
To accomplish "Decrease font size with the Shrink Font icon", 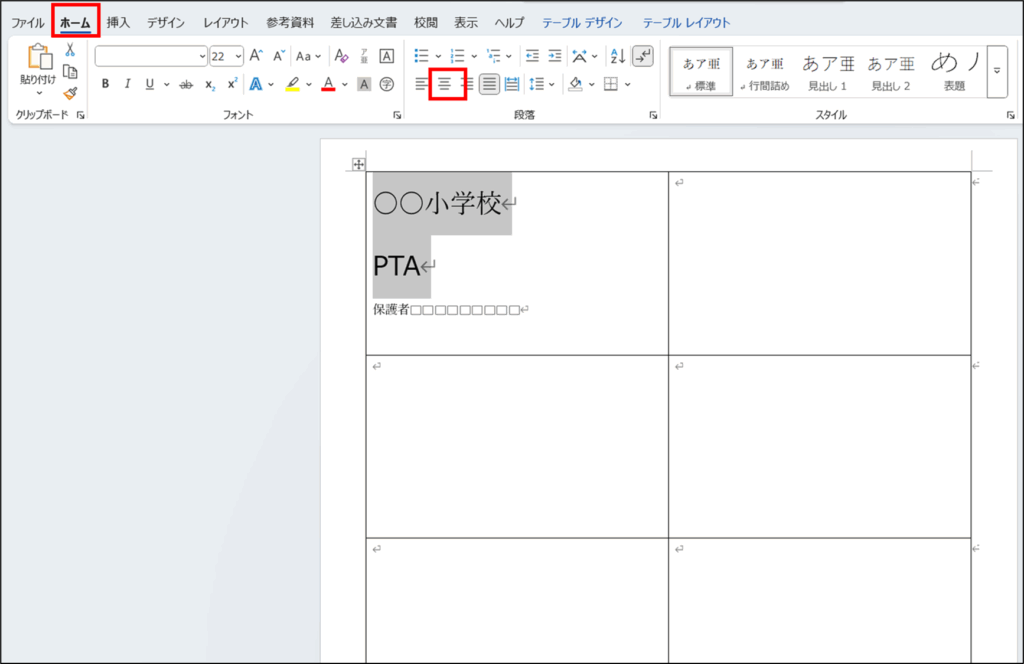I will point(279,56).
